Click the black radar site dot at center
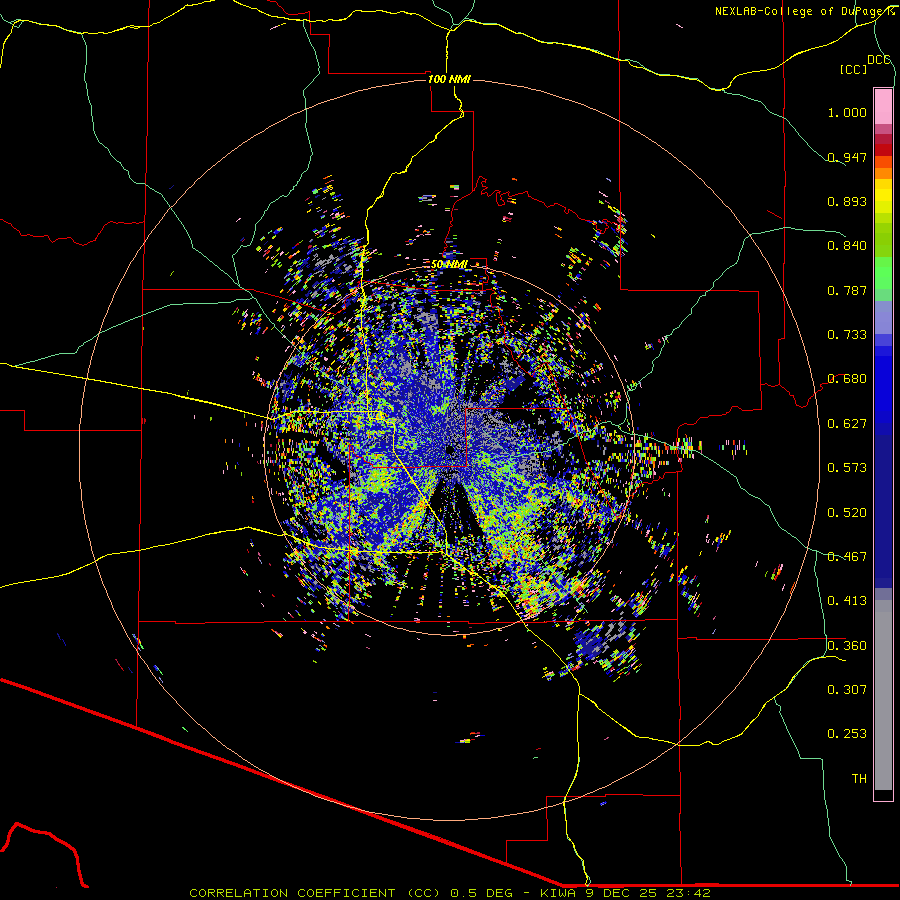900x900 pixels. [451, 451]
